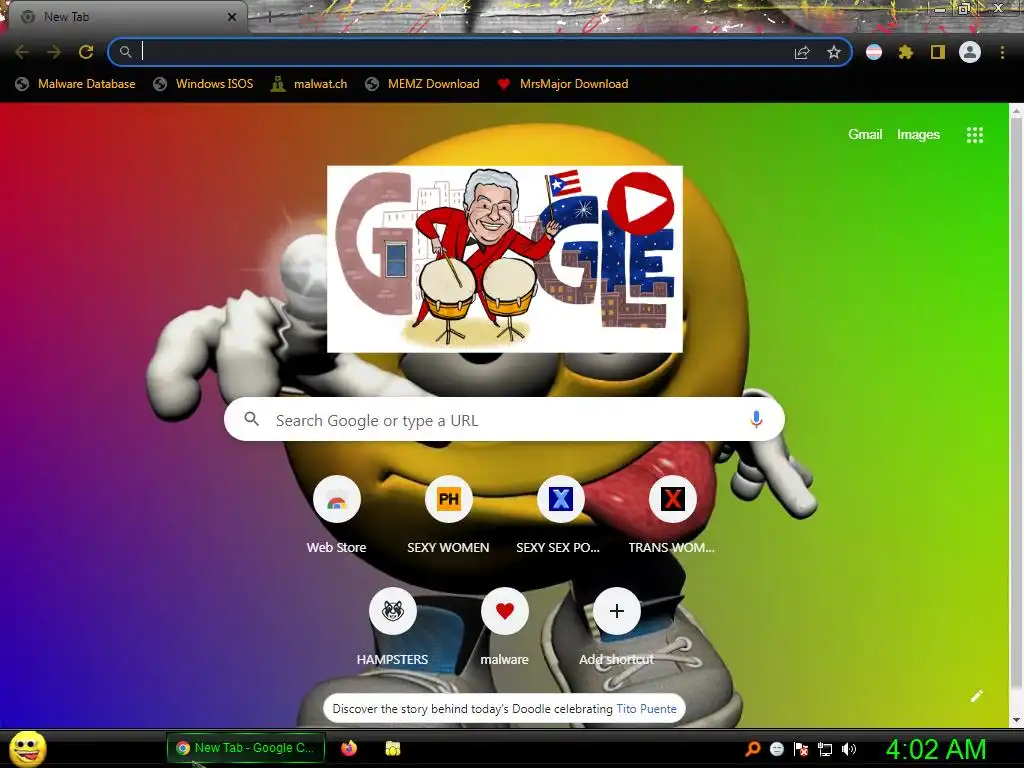This screenshot has width=1024, height=768.
Task: Reload the page with refresh icon
Action: [86, 52]
